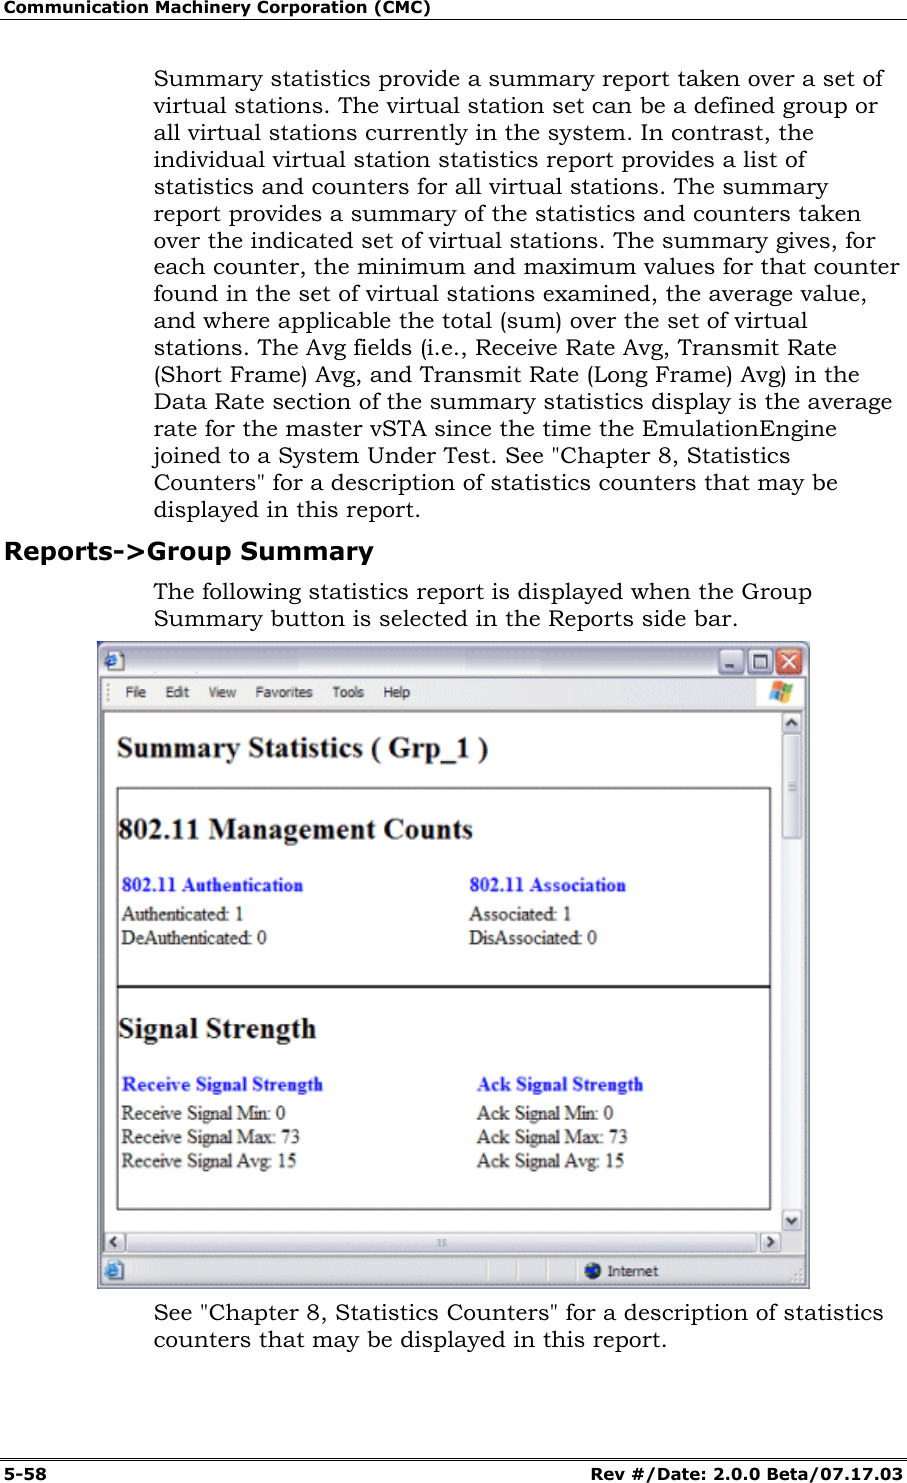Screen dimensions: 907x1483
Task: Open the File menu
Action: pos(136,692)
